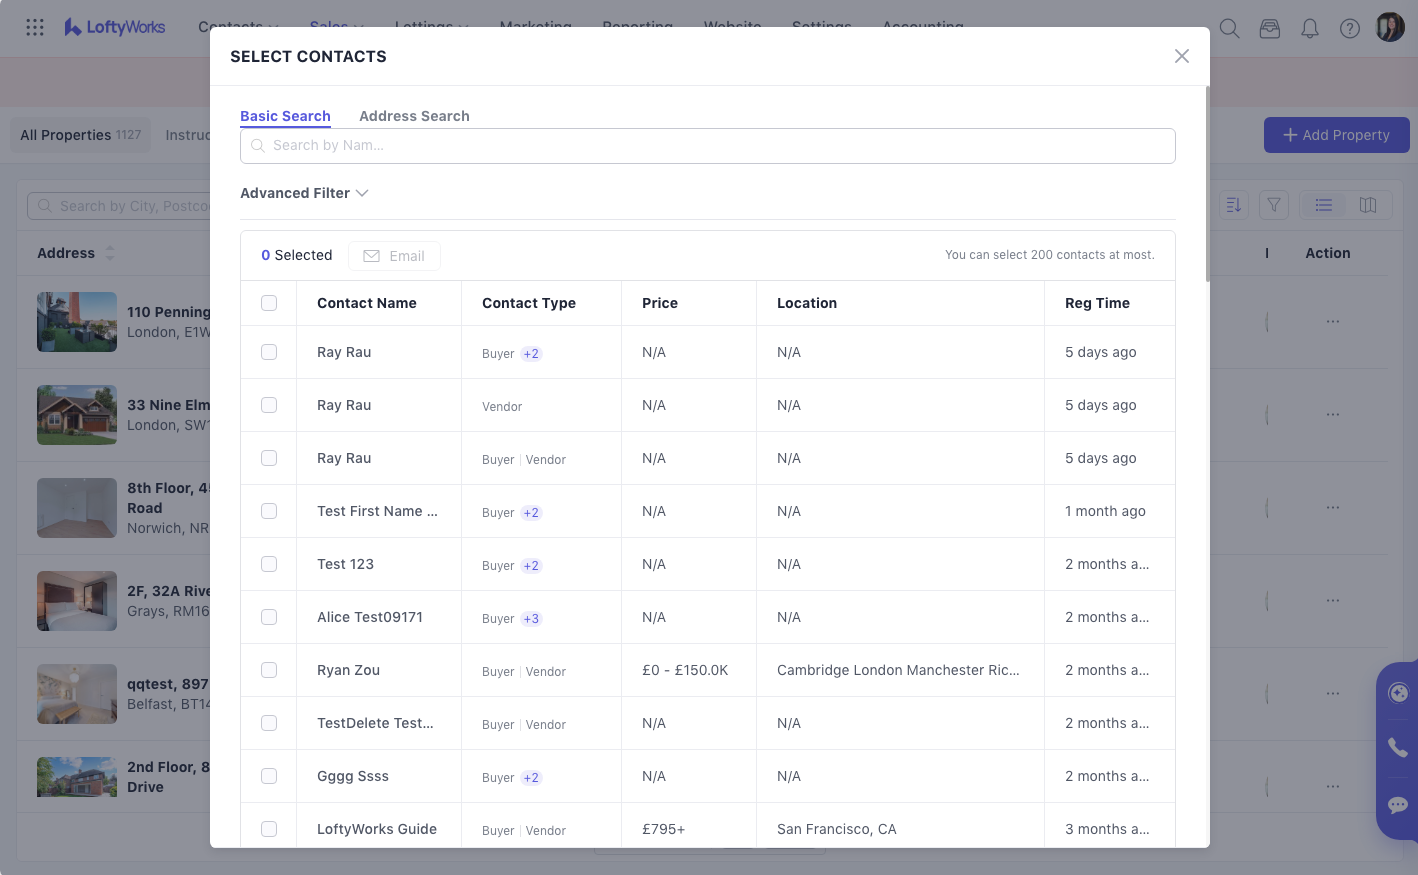Click the inbox tray icon in header
This screenshot has height=875, width=1418.
click(x=1269, y=28)
